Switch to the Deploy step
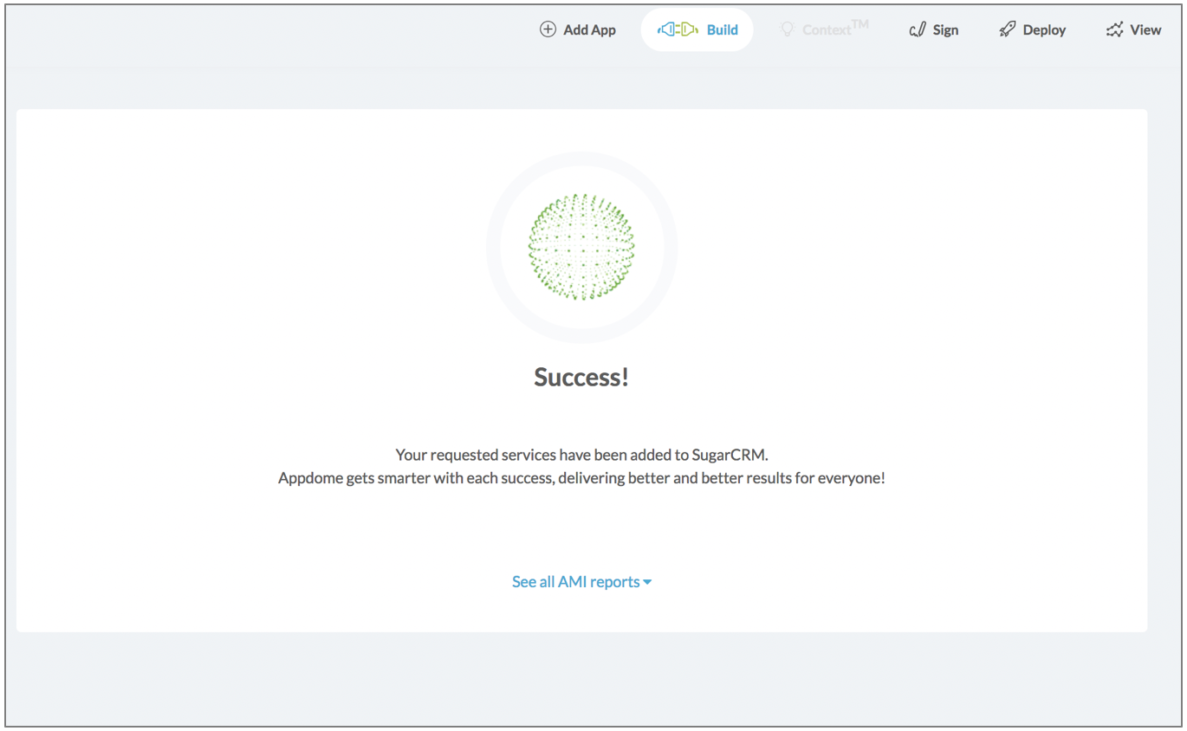Viewport: 1187px width, 731px height. point(1032,29)
